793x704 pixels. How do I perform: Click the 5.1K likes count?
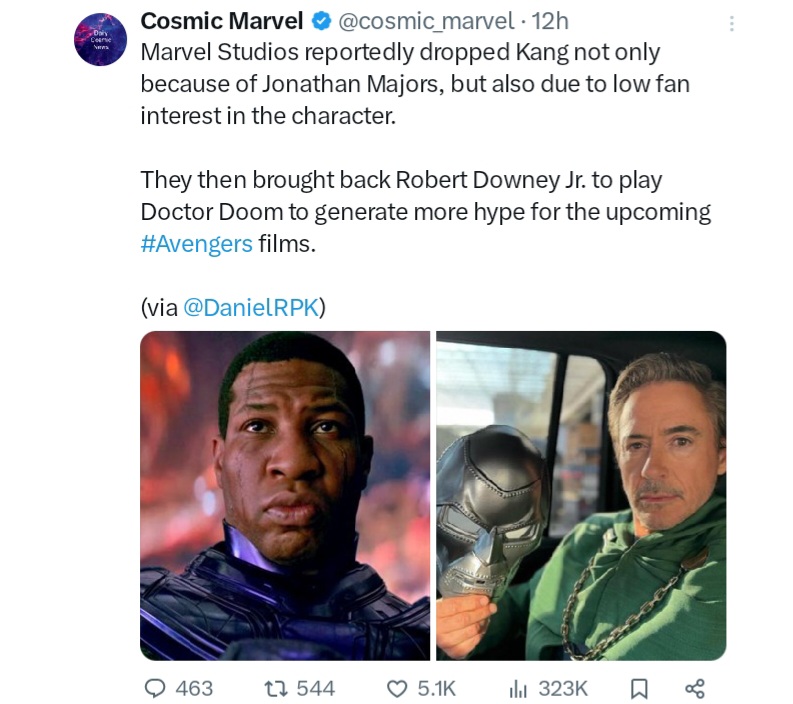point(437,688)
